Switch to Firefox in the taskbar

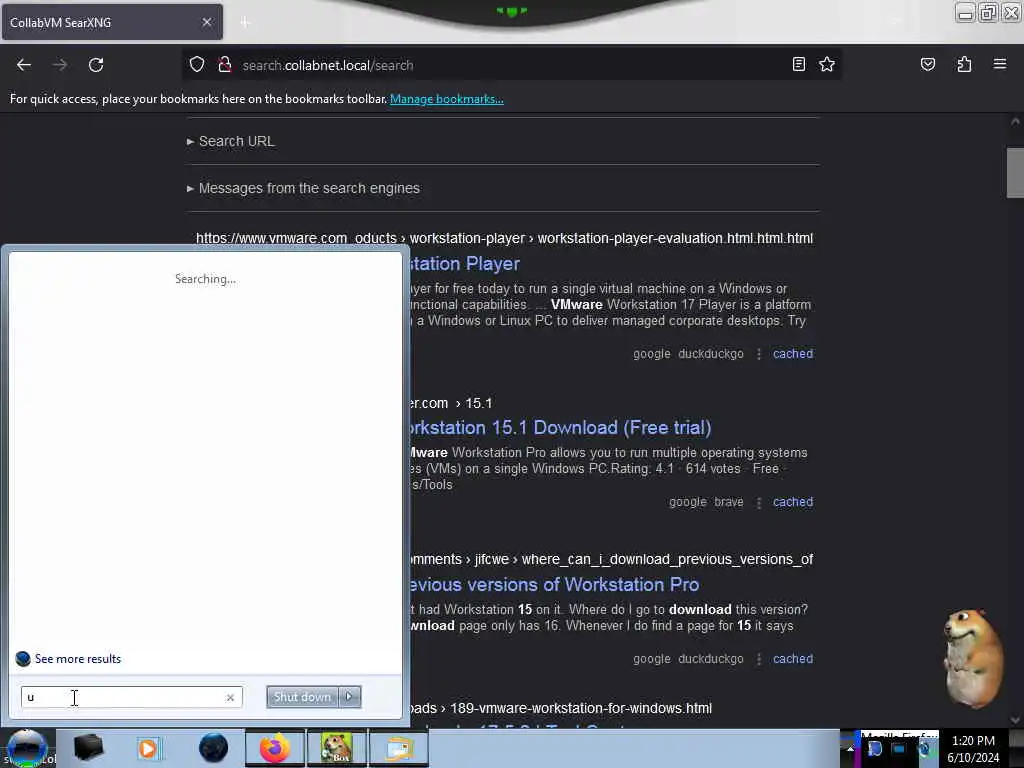[274, 748]
